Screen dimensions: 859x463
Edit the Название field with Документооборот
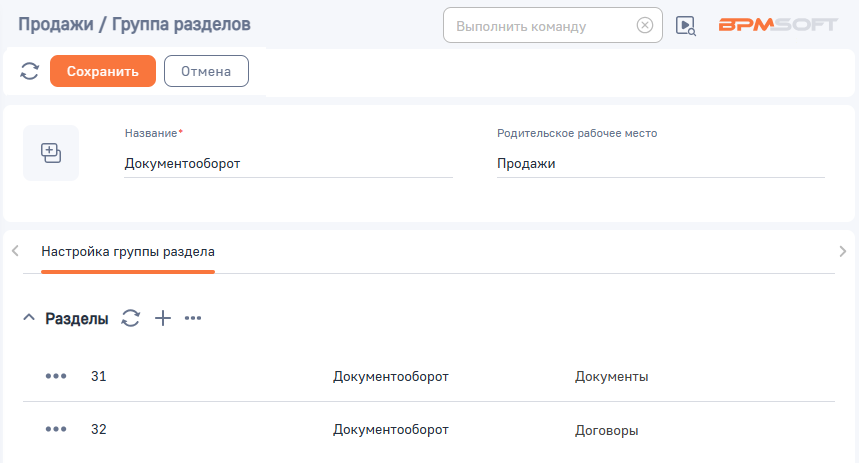pos(288,163)
